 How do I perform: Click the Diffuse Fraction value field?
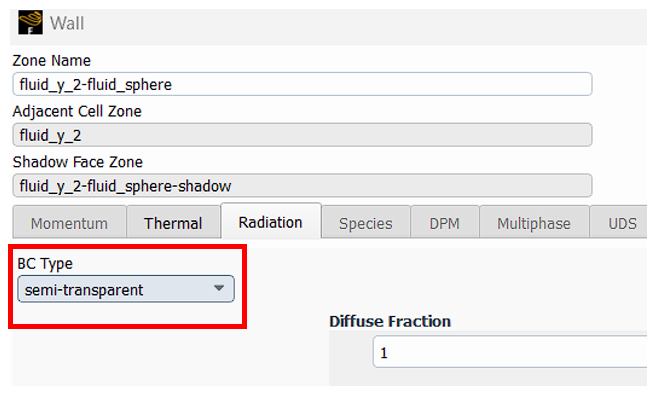point(510,352)
